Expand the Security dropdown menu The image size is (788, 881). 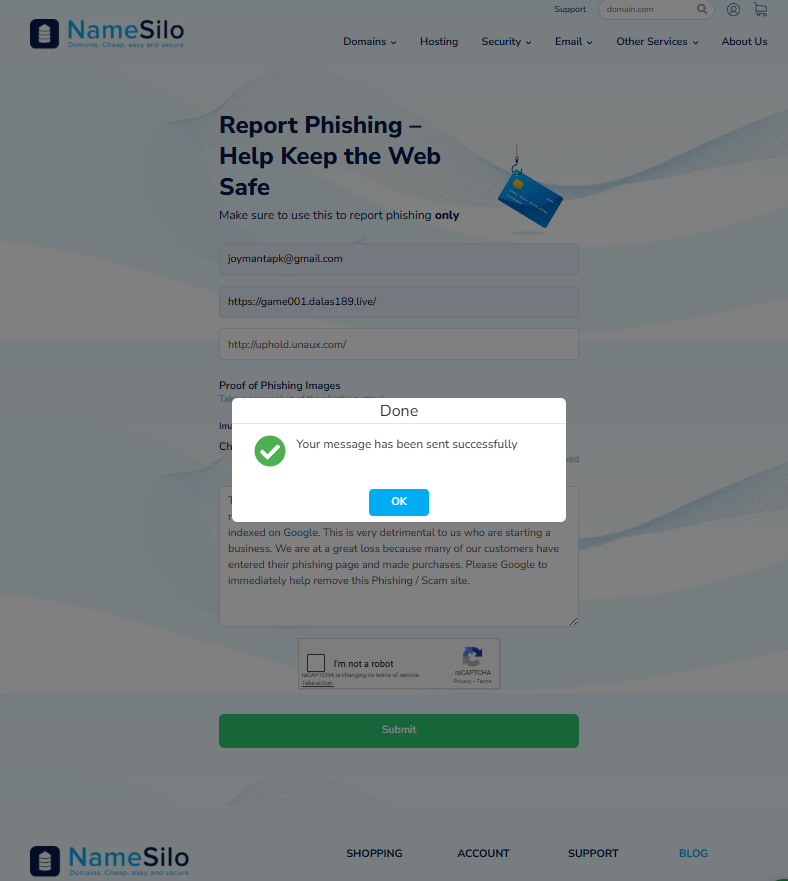(506, 42)
